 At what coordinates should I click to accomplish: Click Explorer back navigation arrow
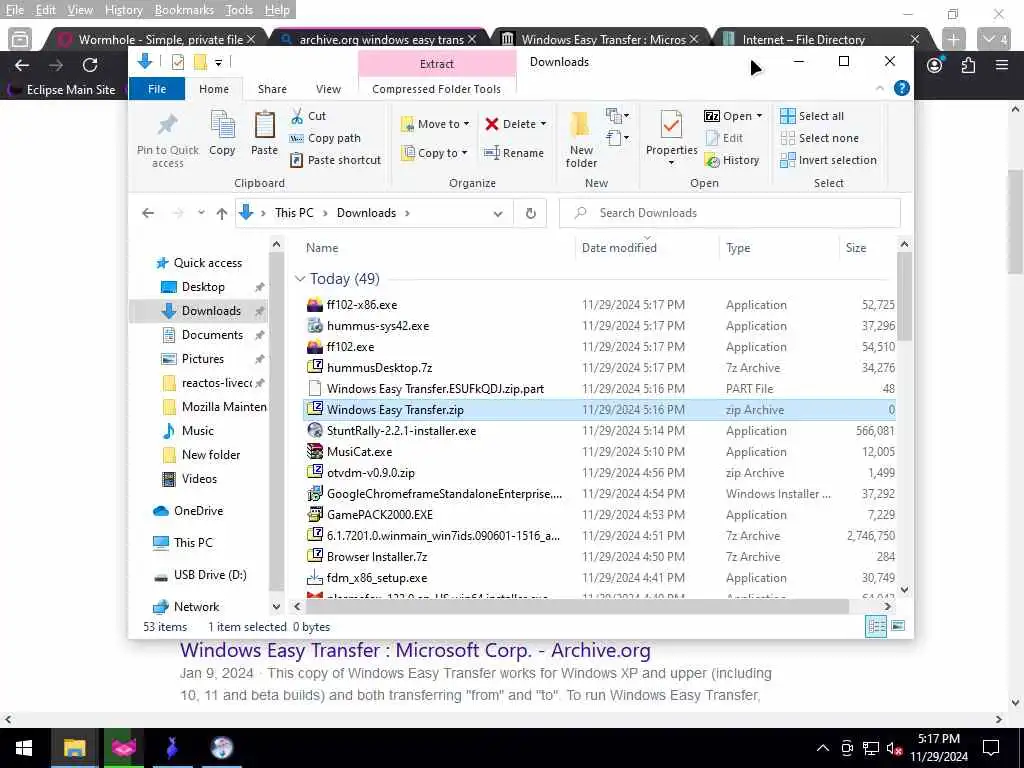(148, 213)
